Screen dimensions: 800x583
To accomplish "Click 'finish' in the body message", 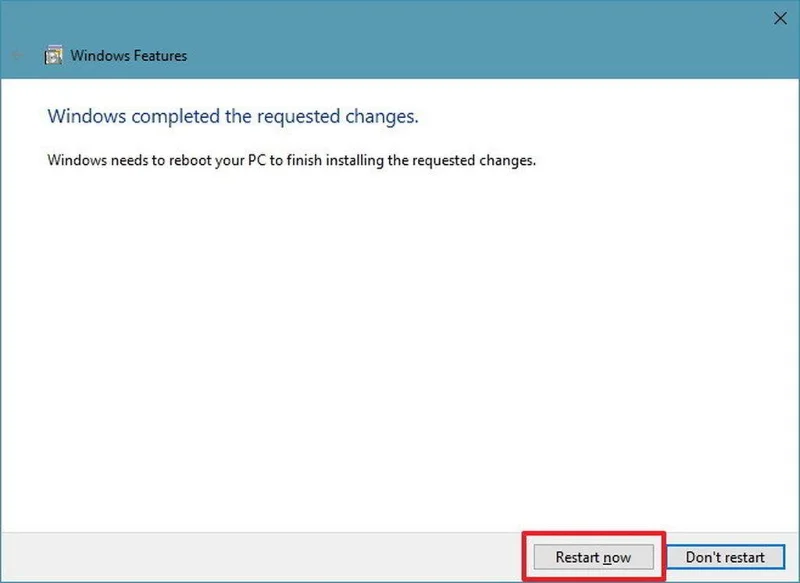I will (x=304, y=160).
